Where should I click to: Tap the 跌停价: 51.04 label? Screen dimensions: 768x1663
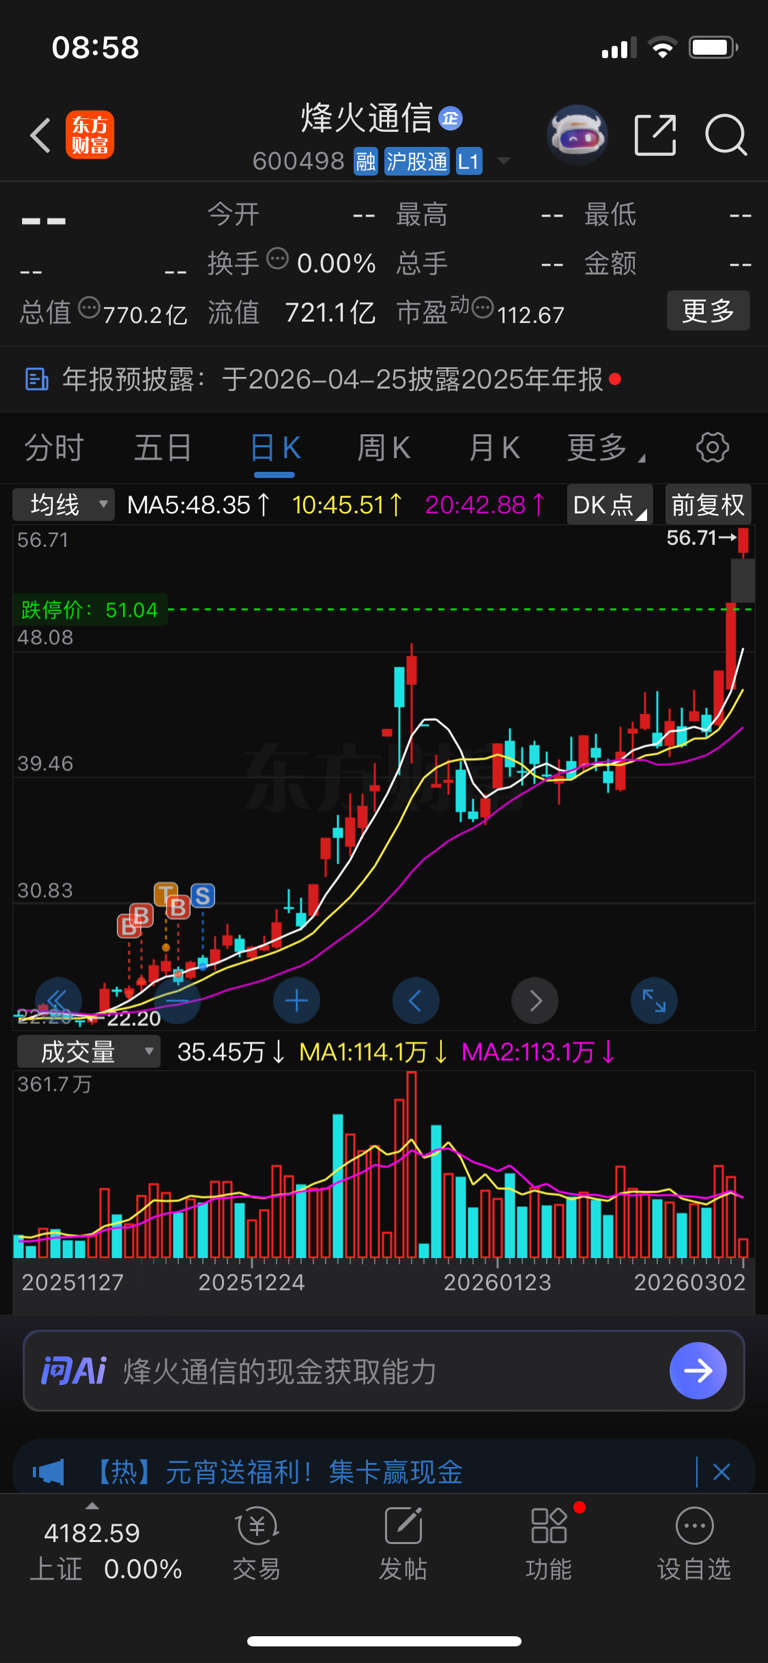pyautogui.click(x=90, y=610)
